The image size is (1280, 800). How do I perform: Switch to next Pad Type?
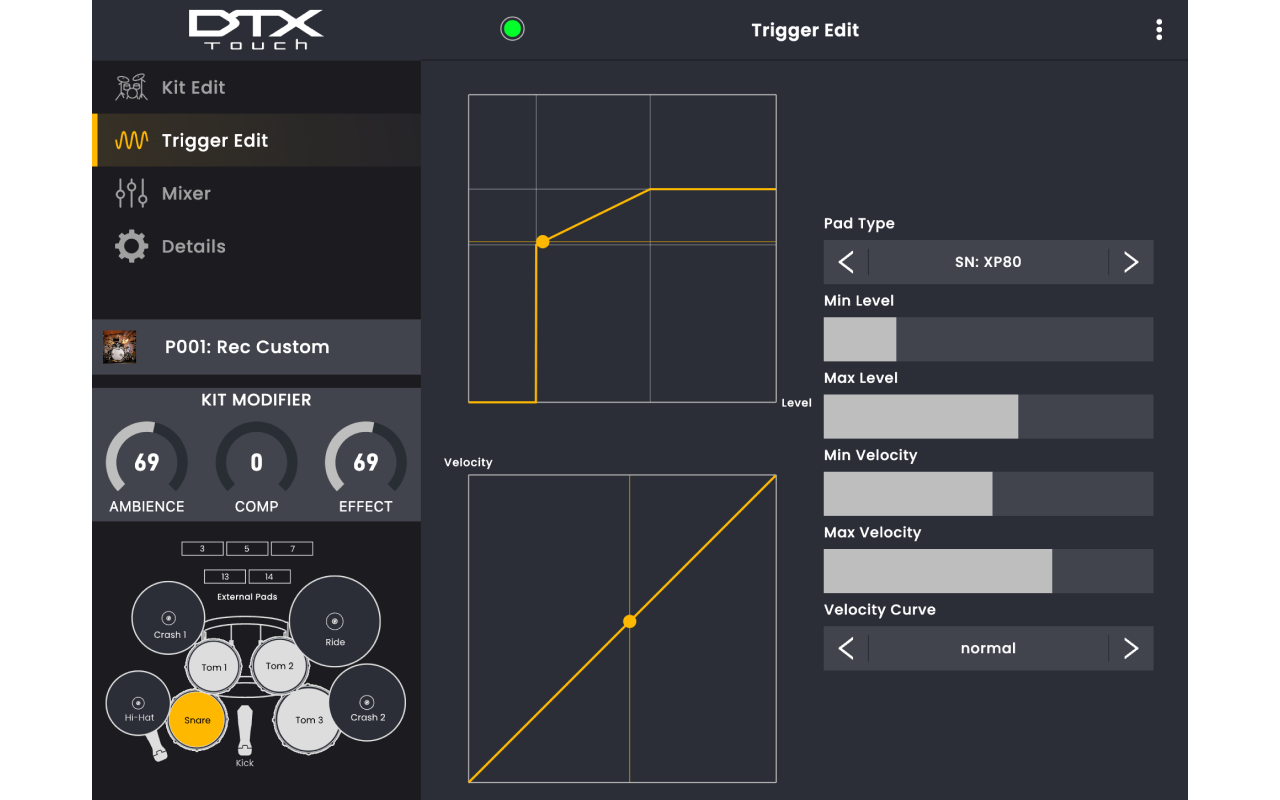tap(1131, 262)
